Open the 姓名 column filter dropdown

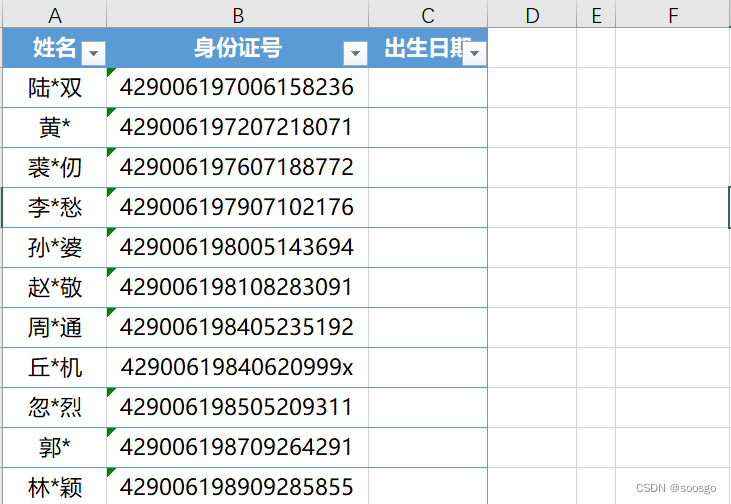pos(93,53)
